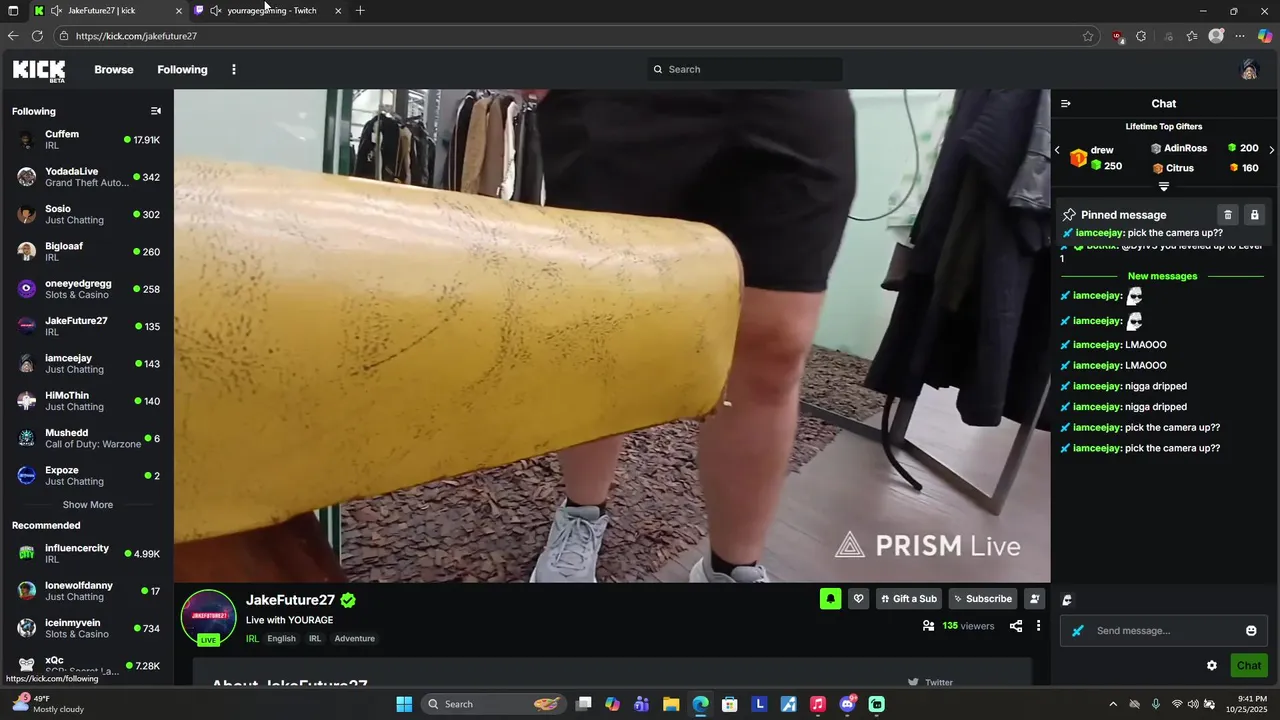Open the Following page in top nav
This screenshot has height=720, width=1280.
click(x=182, y=70)
